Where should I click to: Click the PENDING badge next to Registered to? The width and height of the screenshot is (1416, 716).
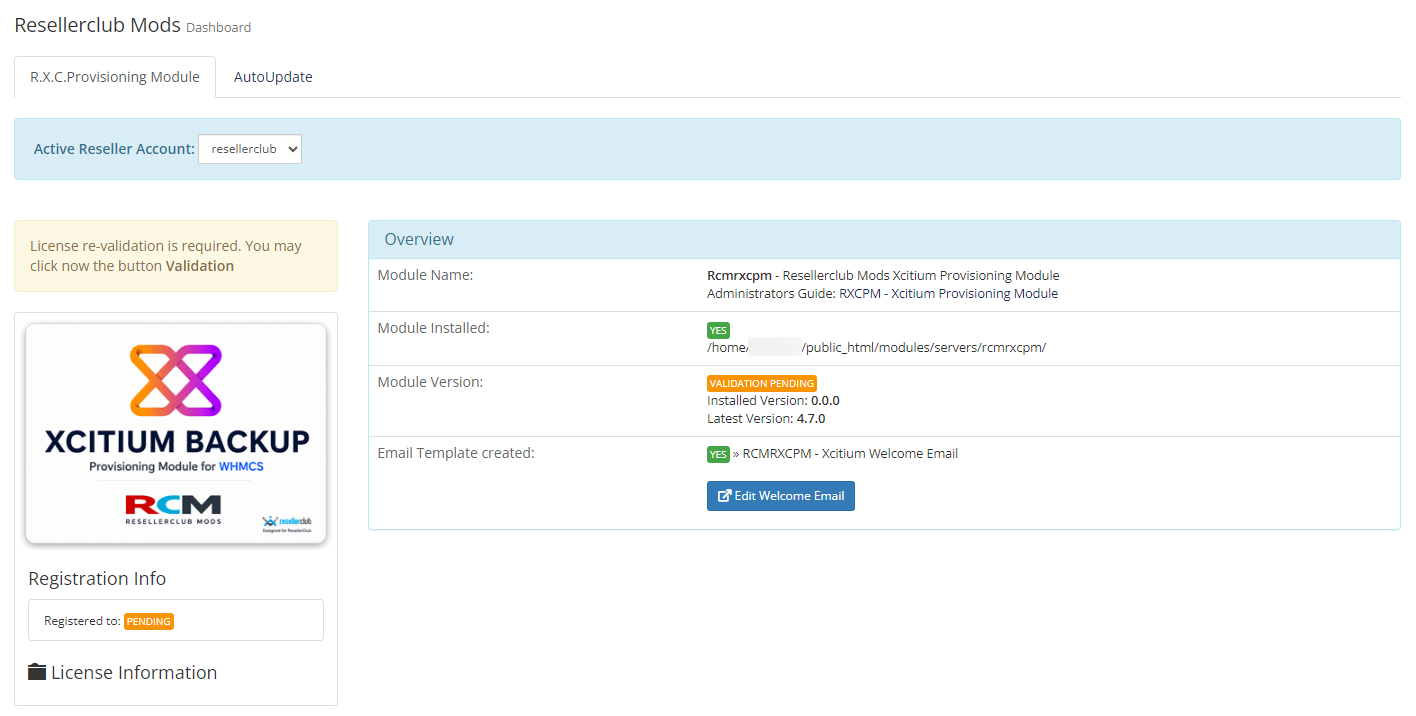coord(149,621)
